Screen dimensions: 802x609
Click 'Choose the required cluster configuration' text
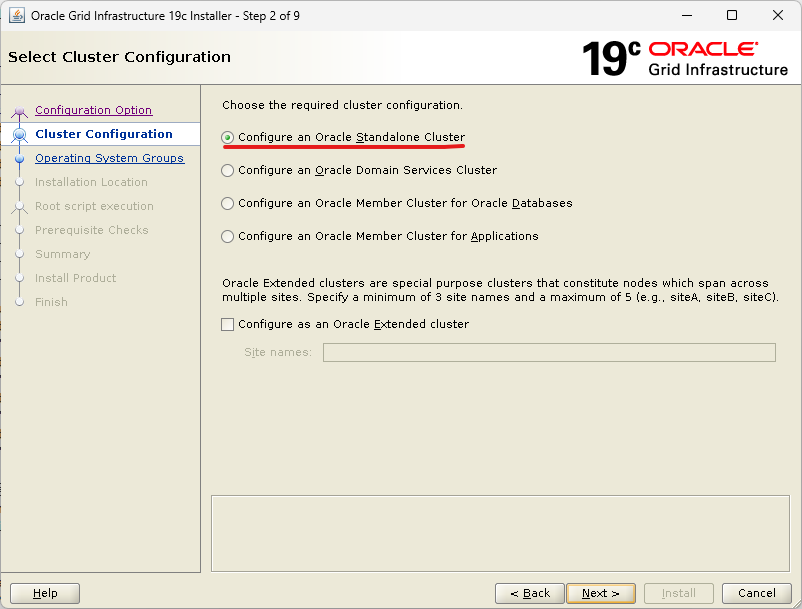tap(342, 105)
